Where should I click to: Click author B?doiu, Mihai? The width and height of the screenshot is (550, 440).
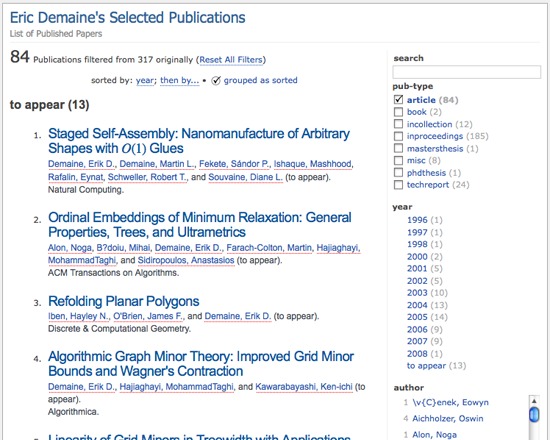click(123, 248)
